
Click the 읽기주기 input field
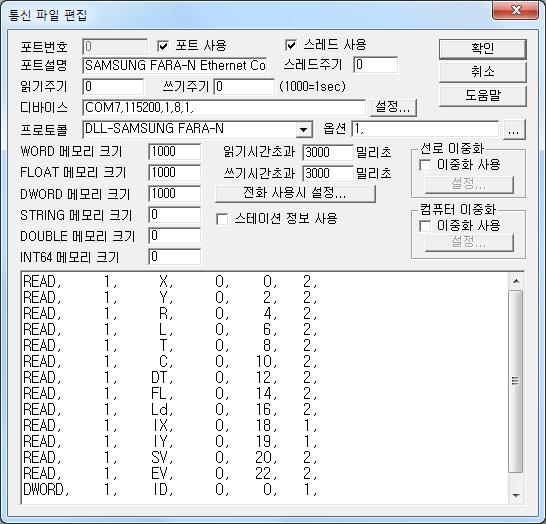click(113, 86)
